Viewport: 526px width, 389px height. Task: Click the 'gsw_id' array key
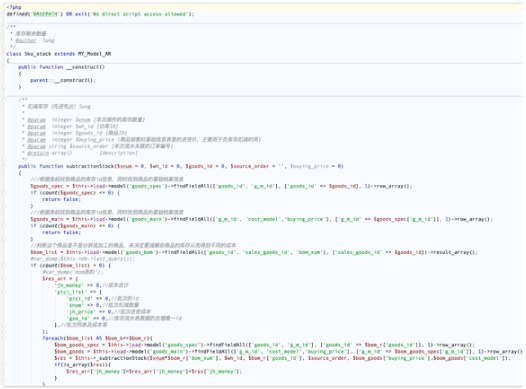coord(78,318)
